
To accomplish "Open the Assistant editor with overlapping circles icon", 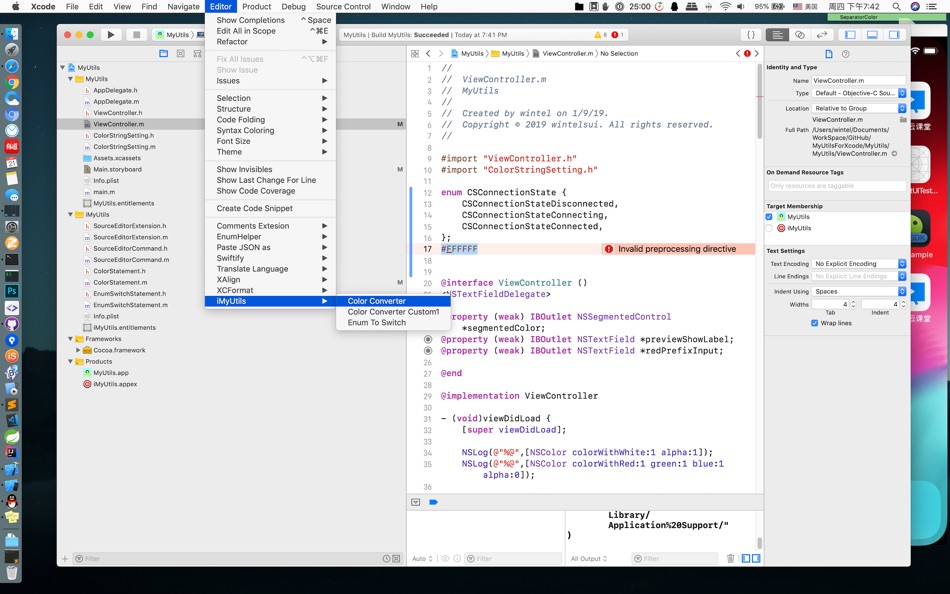I will coord(799,35).
